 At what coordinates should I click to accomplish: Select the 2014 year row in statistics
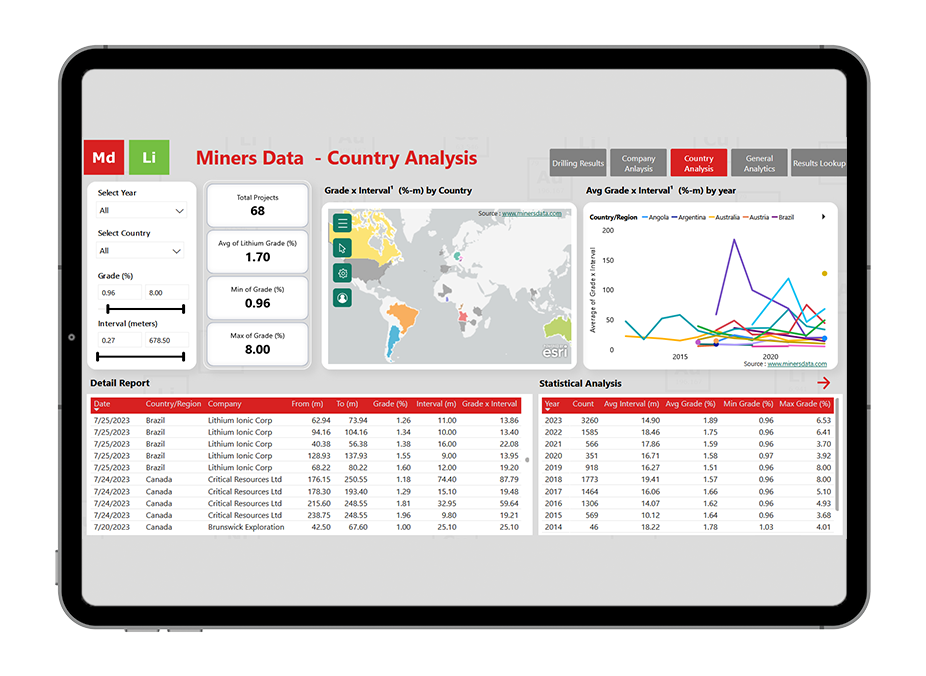[687, 527]
